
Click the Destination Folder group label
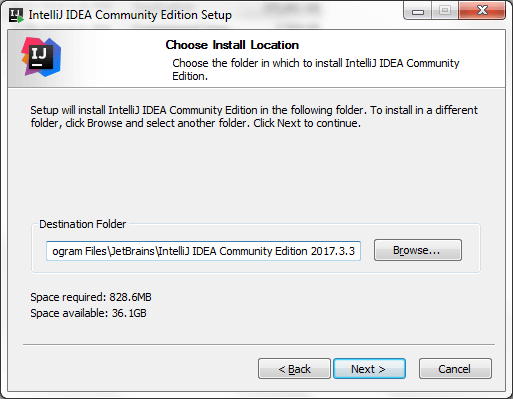pos(83,224)
